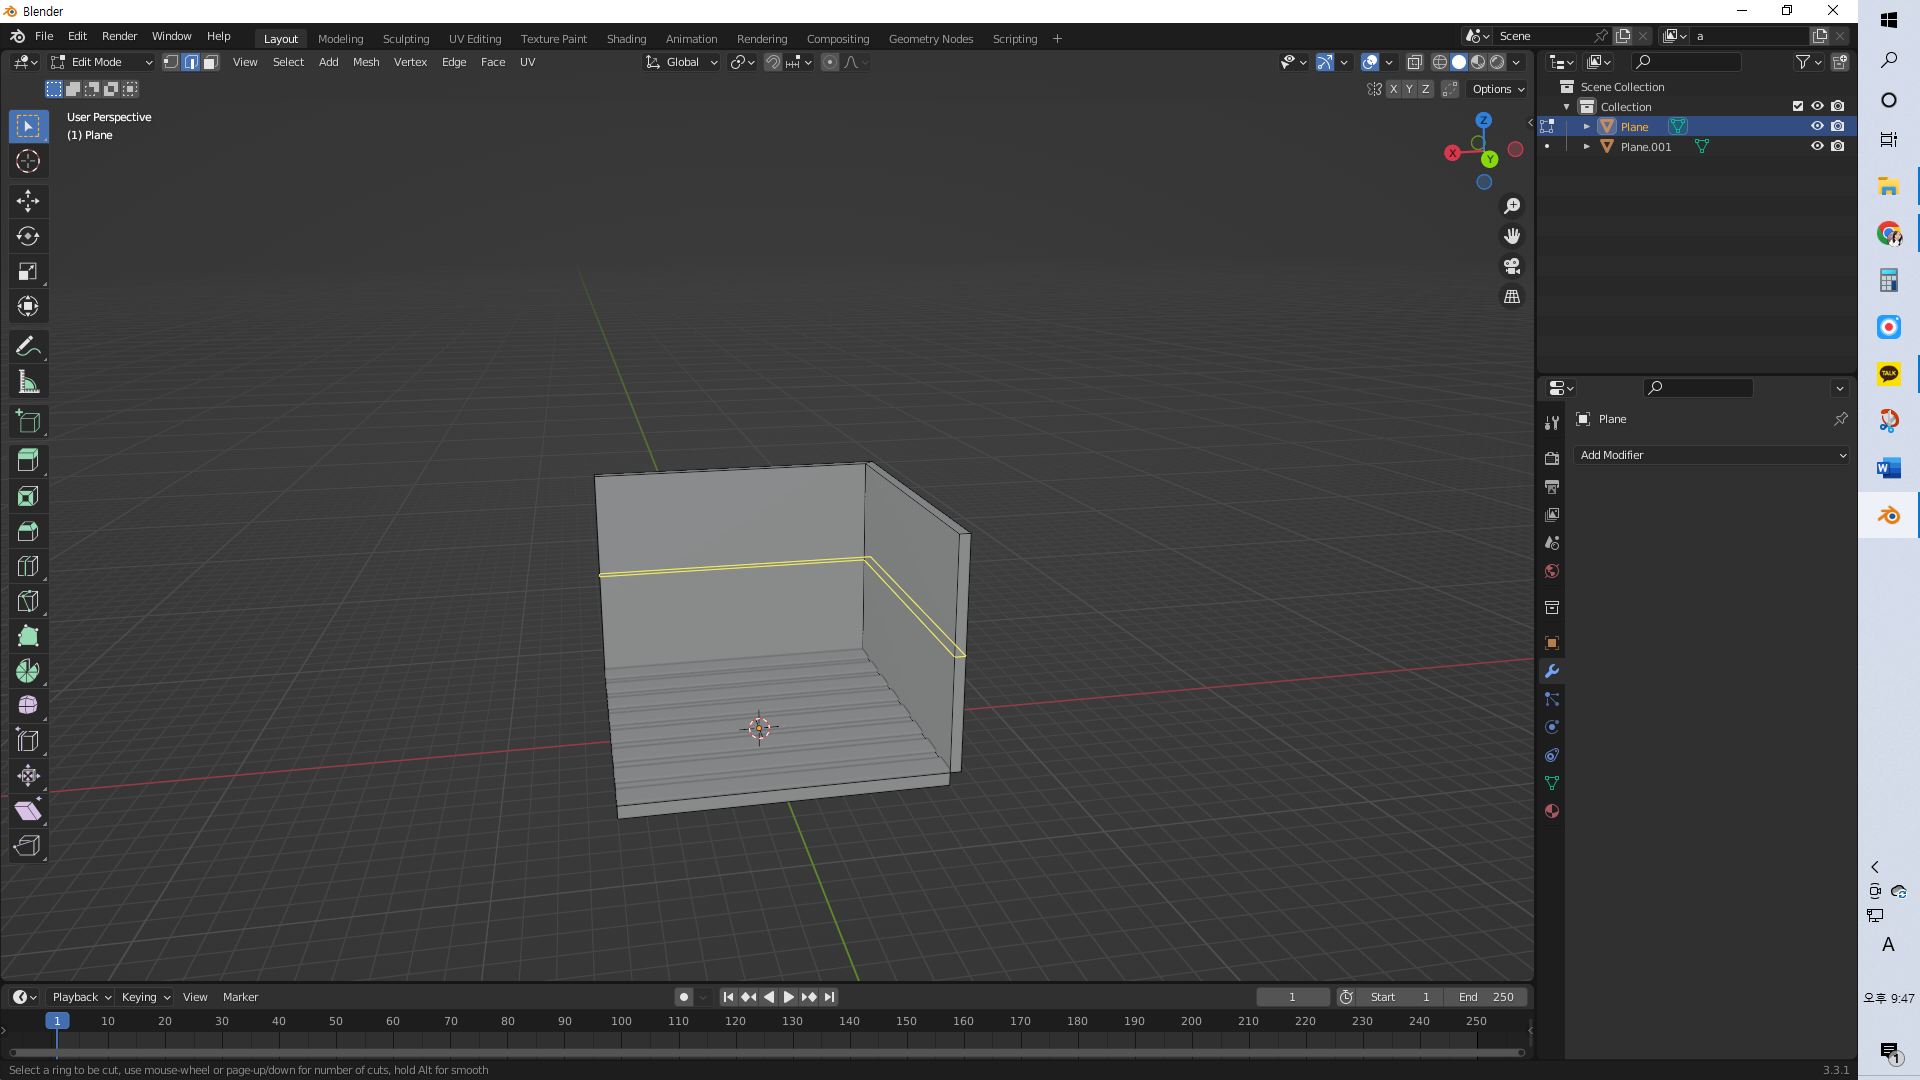Viewport: 1920px width, 1080px height.
Task: Click the 3D cursor tool
Action: click(x=28, y=161)
